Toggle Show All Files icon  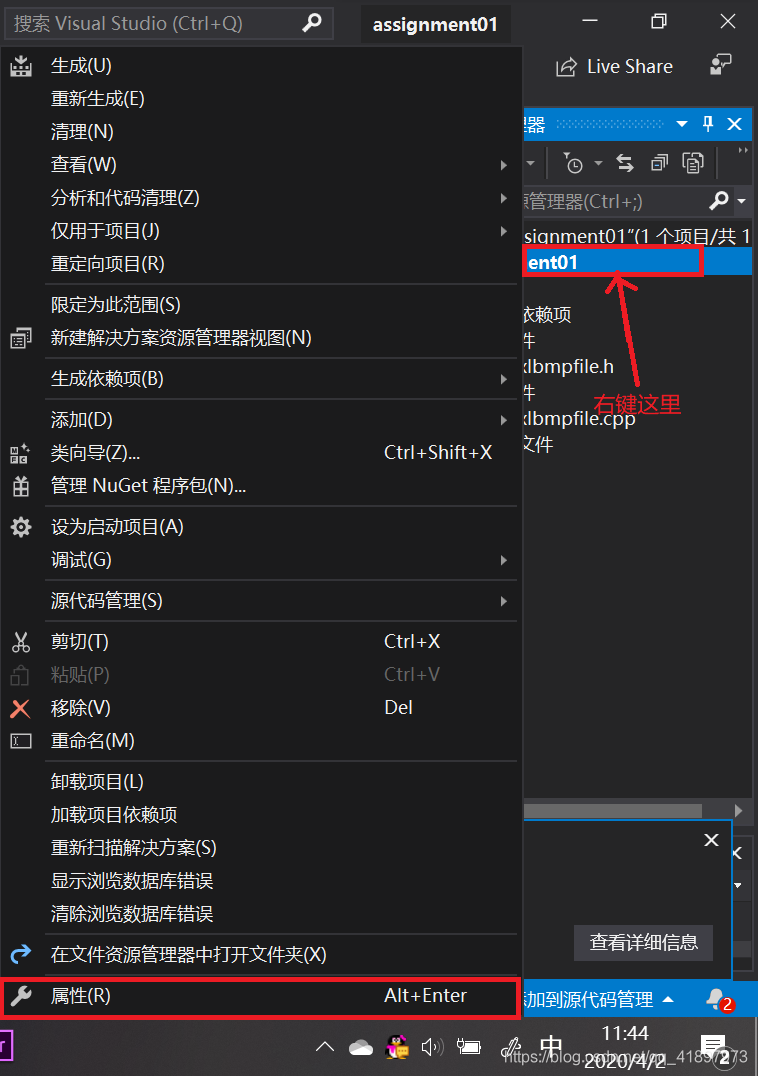(x=693, y=163)
